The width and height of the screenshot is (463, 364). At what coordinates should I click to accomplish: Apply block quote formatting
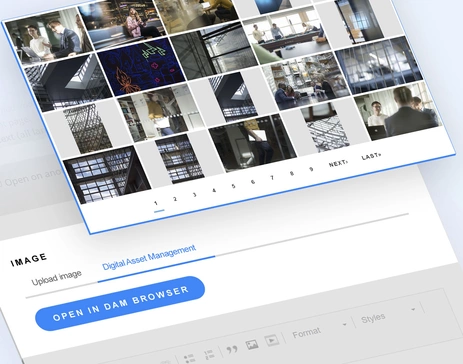[232, 349]
